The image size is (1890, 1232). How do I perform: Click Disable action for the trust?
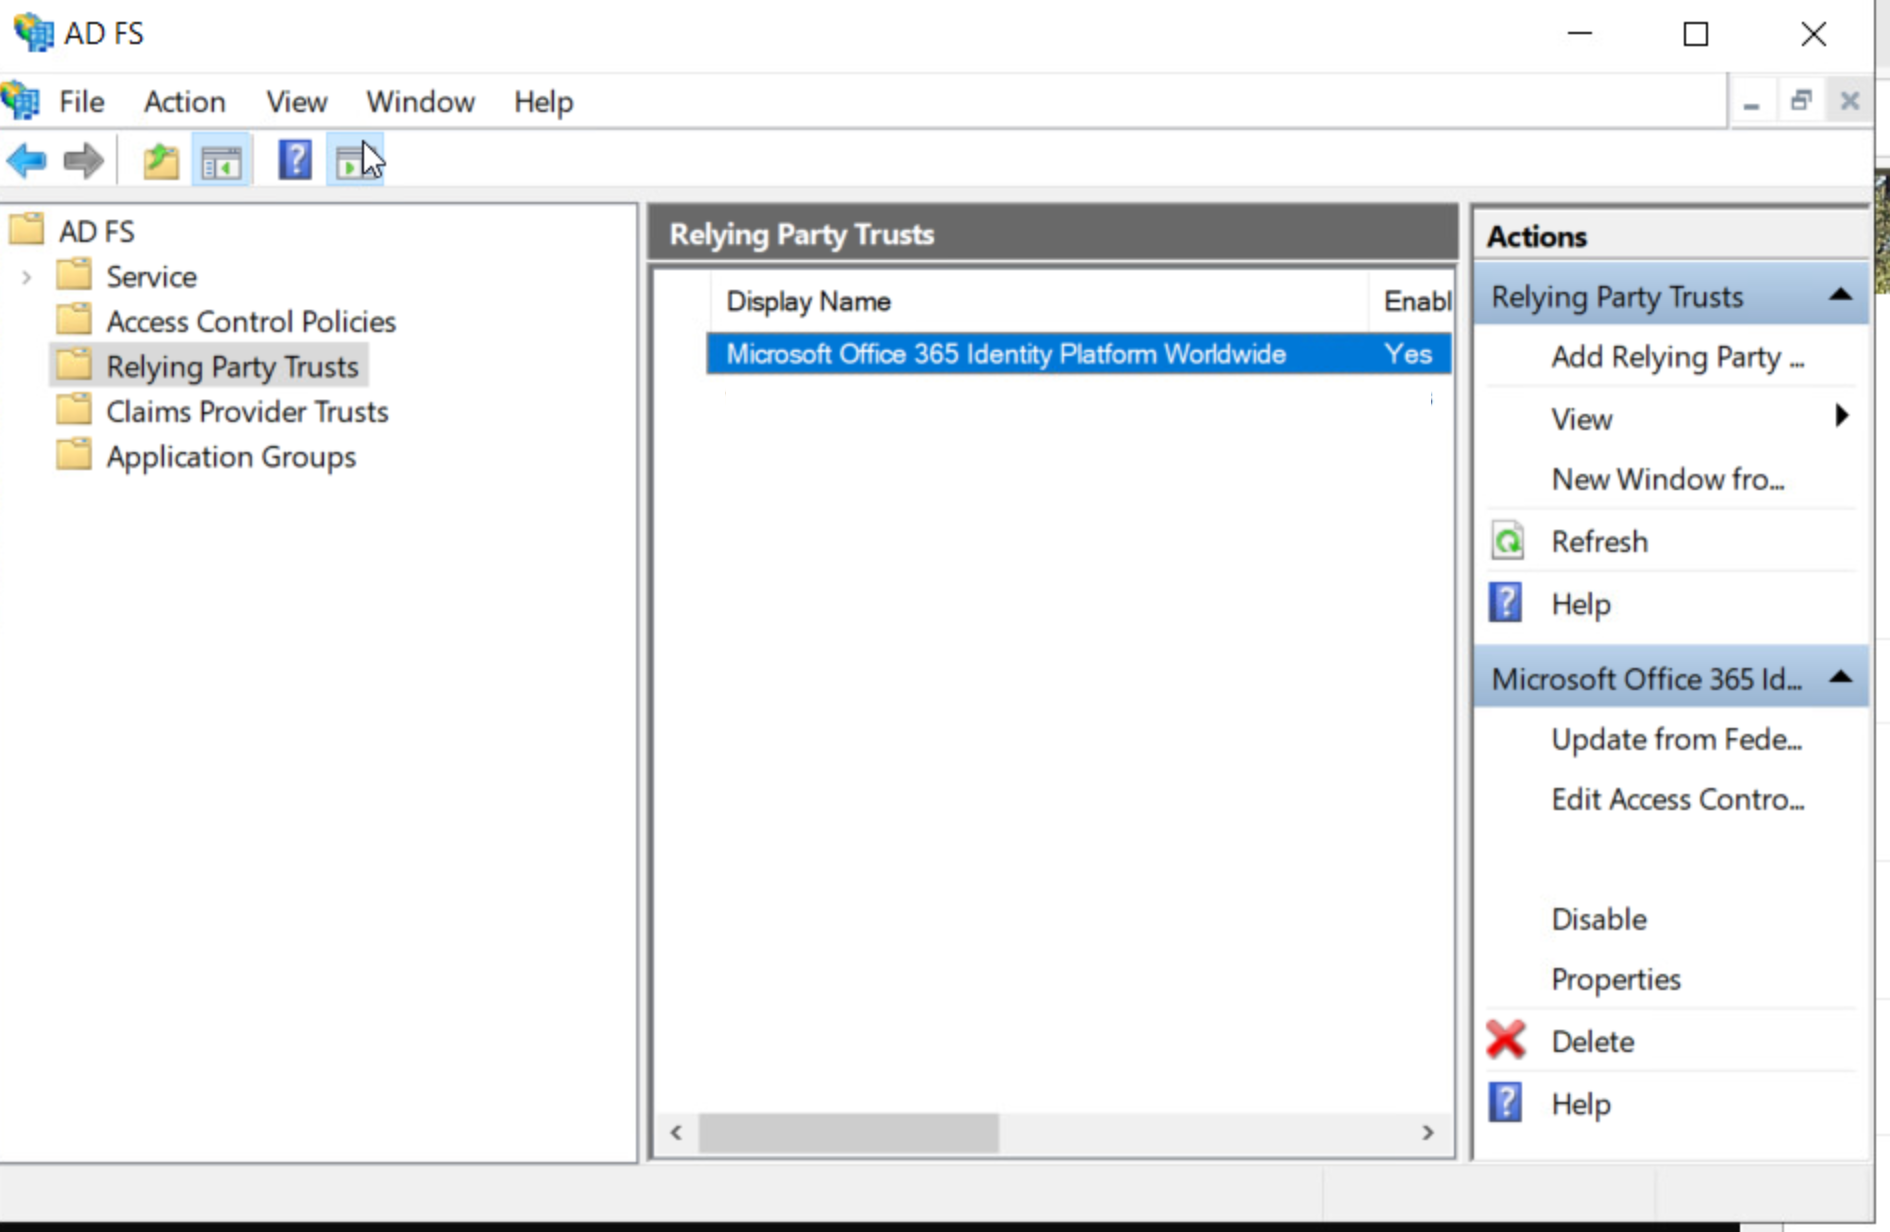[1598, 919]
